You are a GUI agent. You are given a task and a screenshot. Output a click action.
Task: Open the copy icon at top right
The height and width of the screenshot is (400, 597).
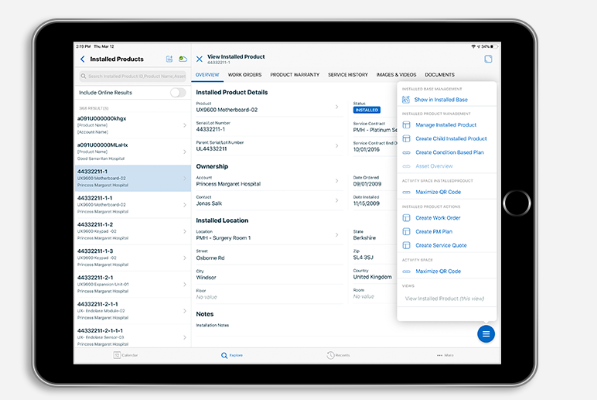tap(488, 59)
